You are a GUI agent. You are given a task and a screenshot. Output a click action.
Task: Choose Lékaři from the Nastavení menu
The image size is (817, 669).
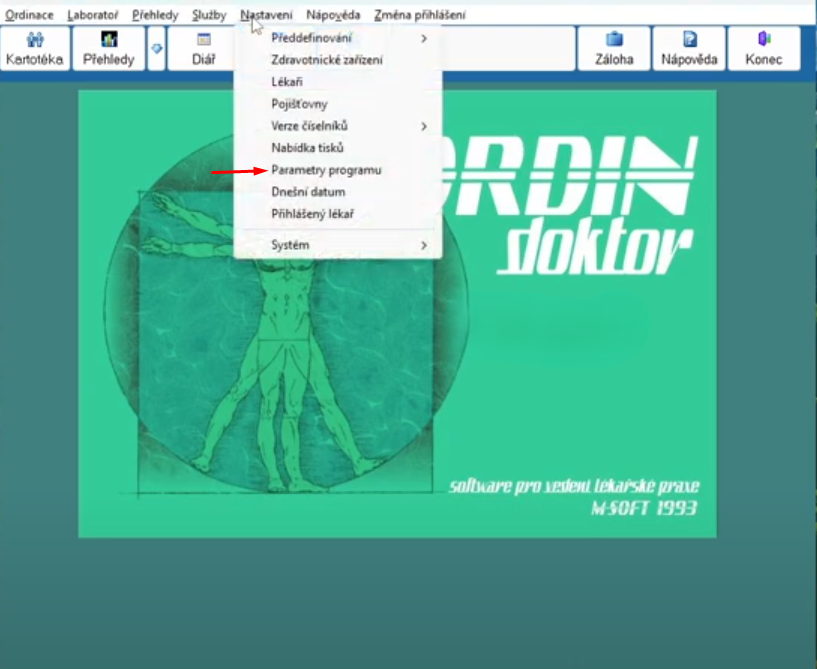click(x=338, y=82)
